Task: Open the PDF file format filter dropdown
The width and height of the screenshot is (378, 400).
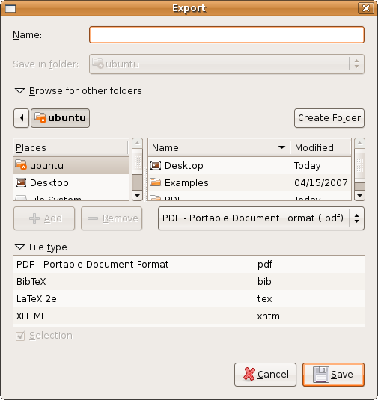Action: (x=261, y=218)
